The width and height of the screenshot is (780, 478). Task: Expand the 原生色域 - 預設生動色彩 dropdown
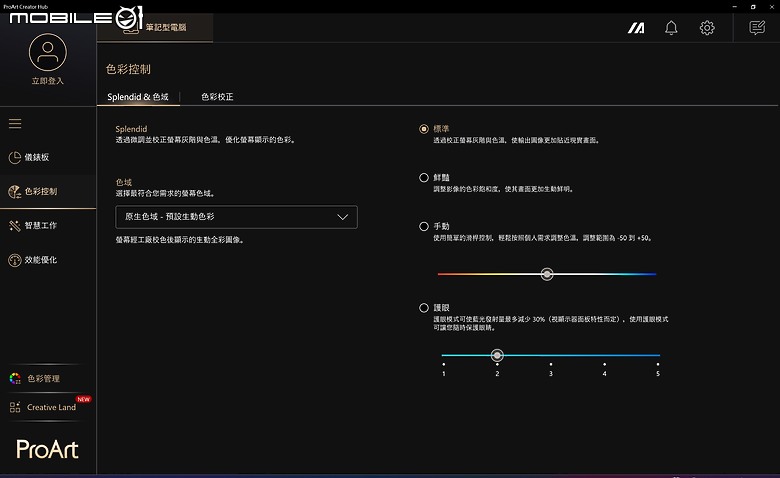(x=236, y=217)
